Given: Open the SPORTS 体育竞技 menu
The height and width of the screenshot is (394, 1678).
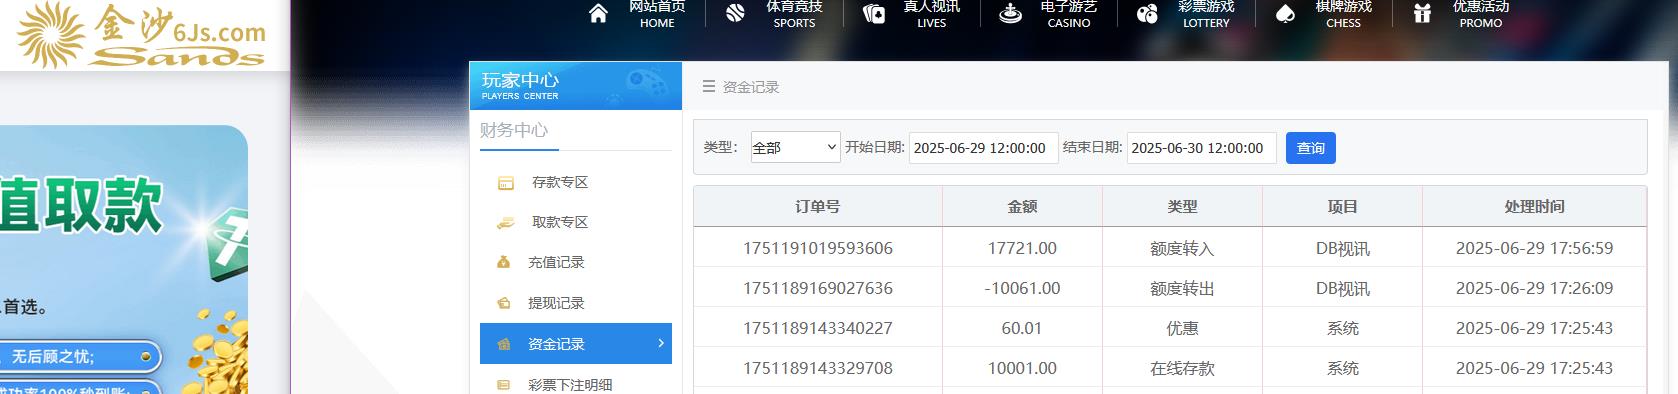Looking at the screenshot, I should point(794,14).
